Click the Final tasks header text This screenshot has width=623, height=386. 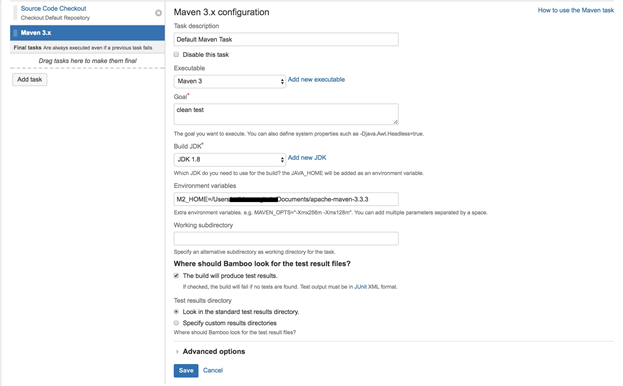[27, 48]
